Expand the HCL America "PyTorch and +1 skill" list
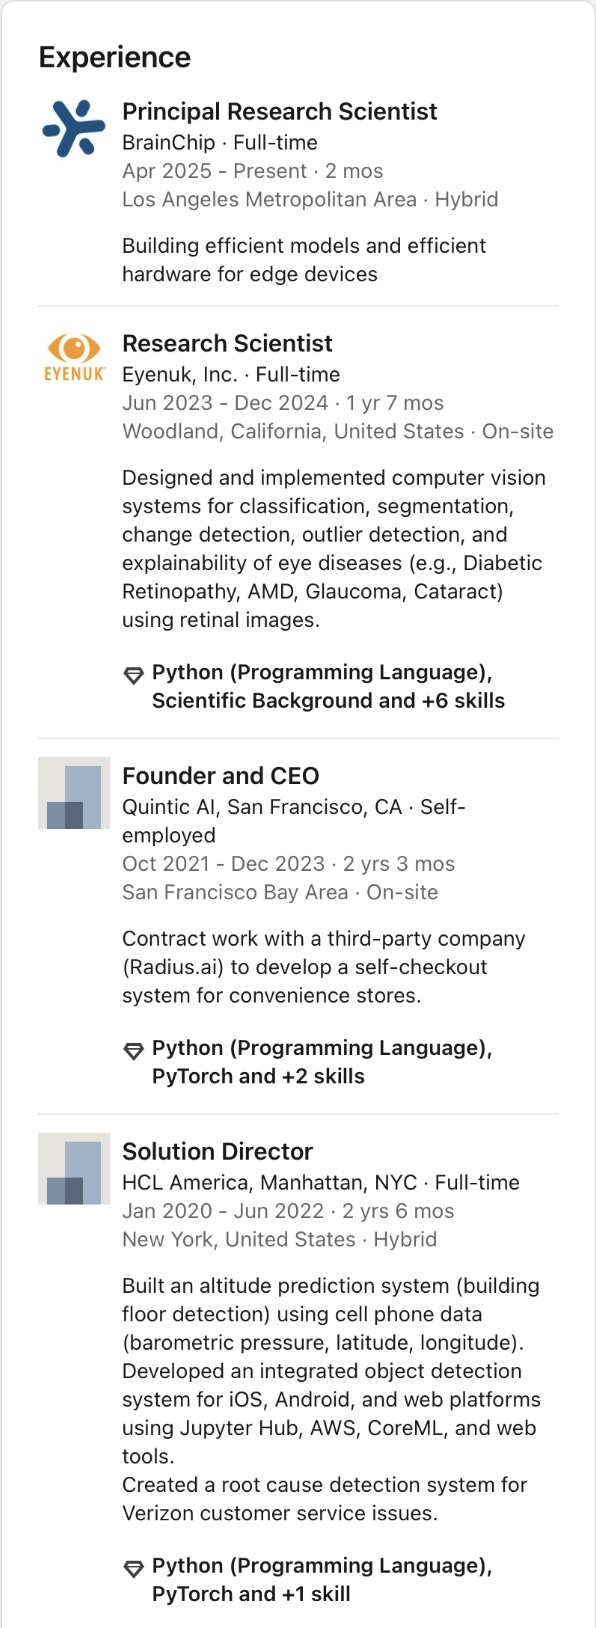Screen dimensions: 596x1628 [x=322, y=1579]
